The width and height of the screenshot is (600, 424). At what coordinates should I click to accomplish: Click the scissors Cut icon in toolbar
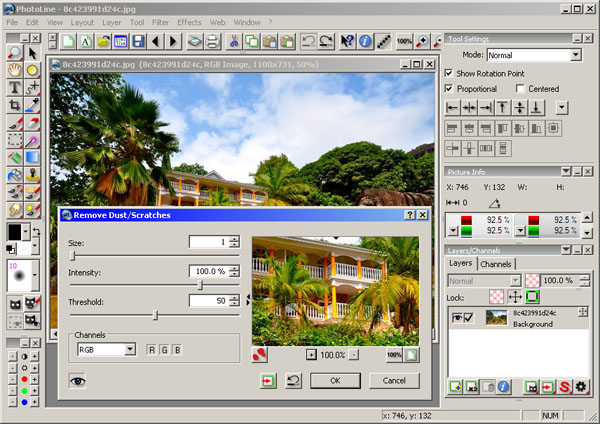234,42
